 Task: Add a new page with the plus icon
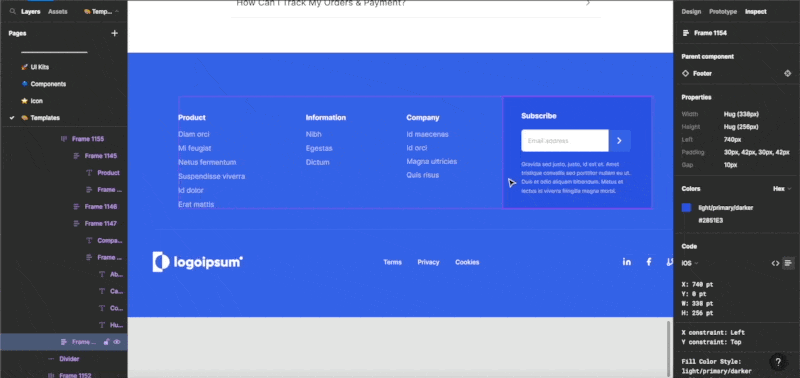(114, 33)
